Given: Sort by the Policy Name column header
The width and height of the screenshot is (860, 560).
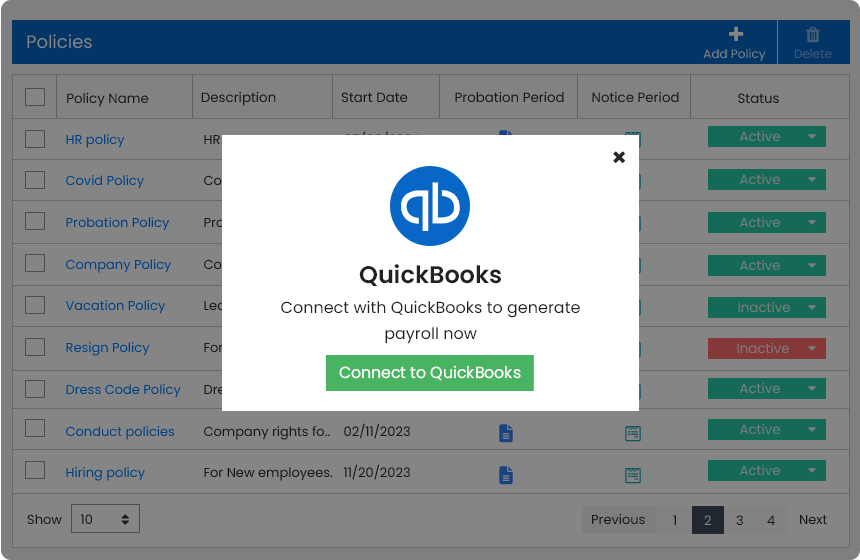Looking at the screenshot, I should pyautogui.click(x=108, y=98).
